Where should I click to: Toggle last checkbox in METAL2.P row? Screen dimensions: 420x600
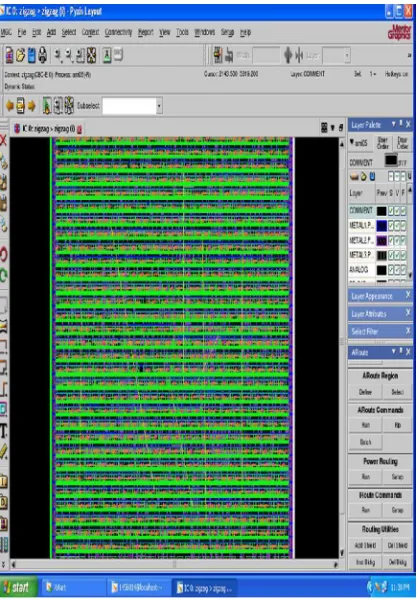point(403,241)
